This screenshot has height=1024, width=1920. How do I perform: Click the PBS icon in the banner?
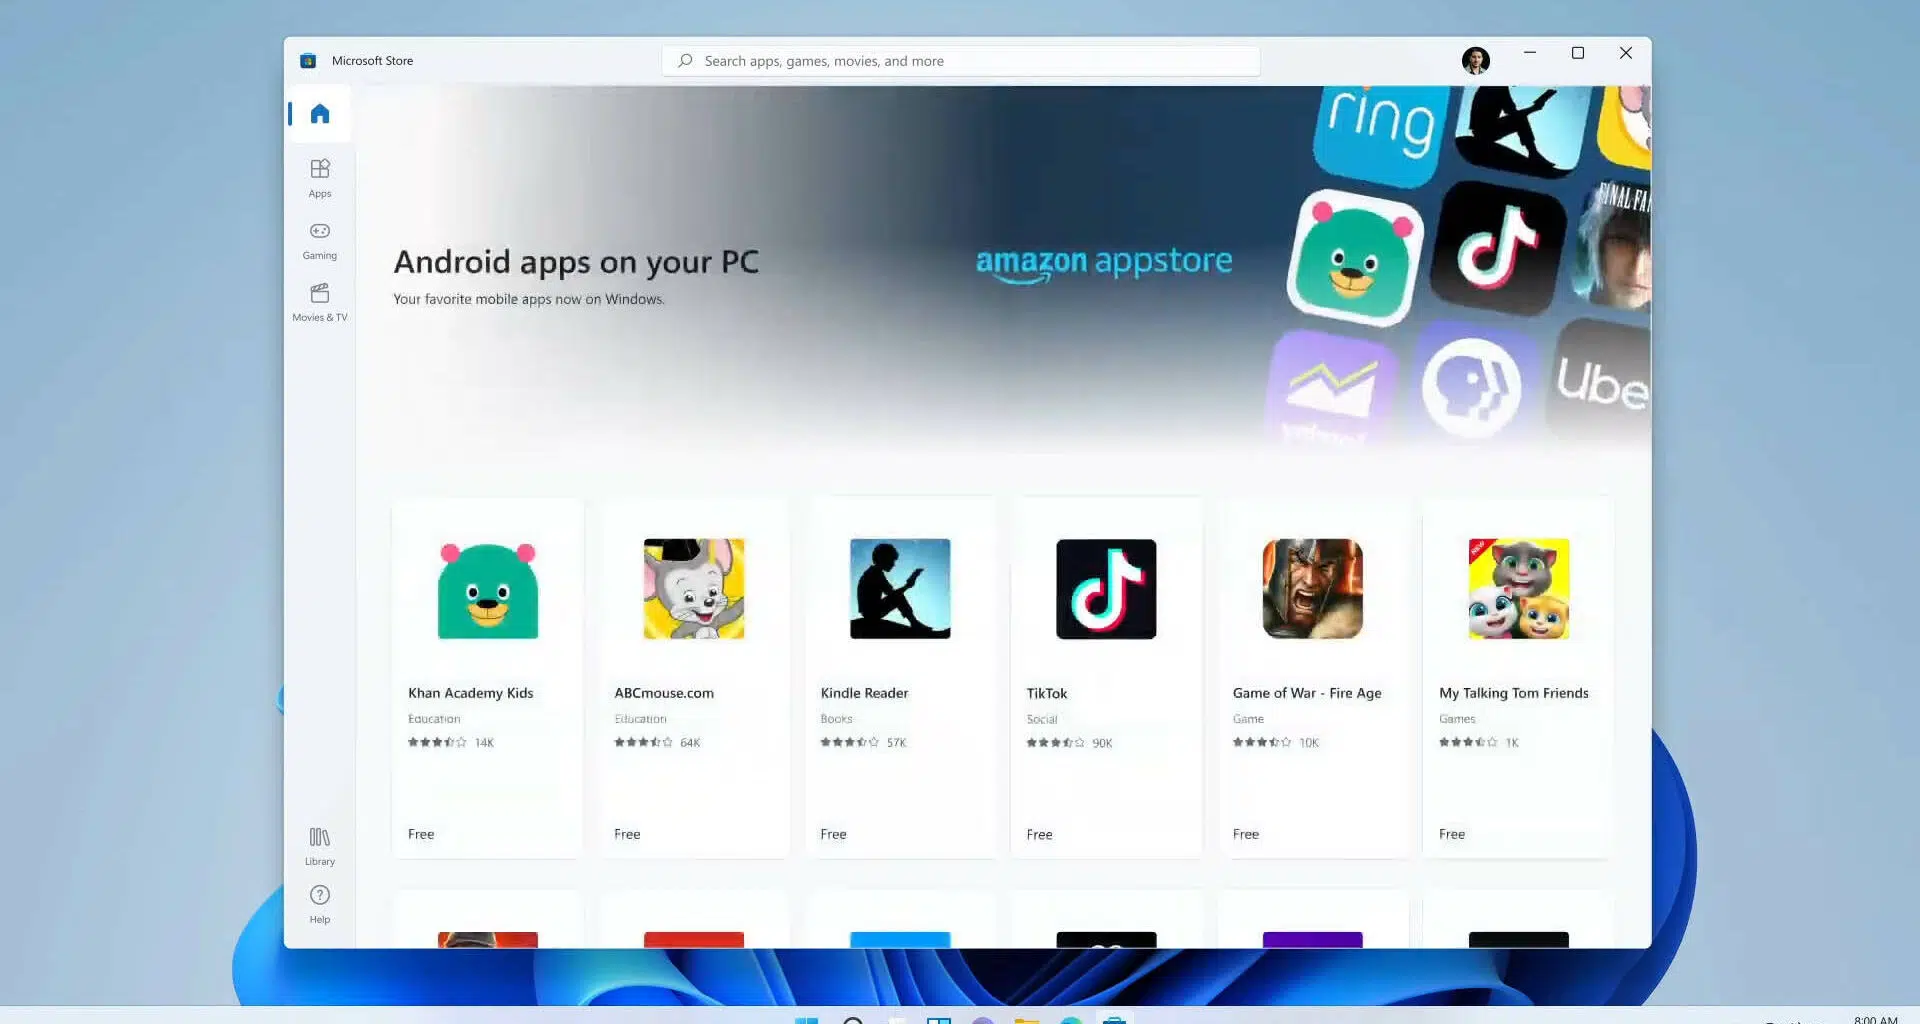coord(1471,388)
